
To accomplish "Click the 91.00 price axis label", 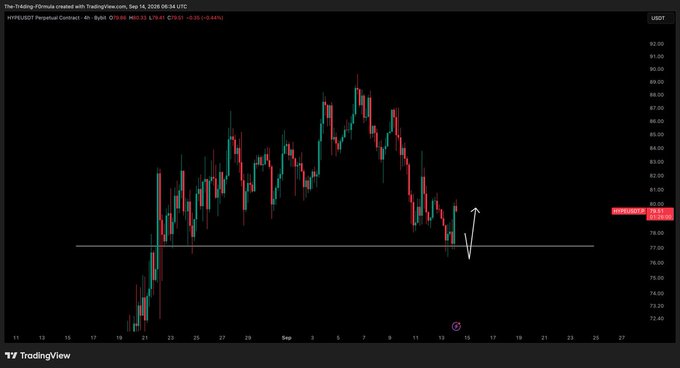I will click(657, 56).
